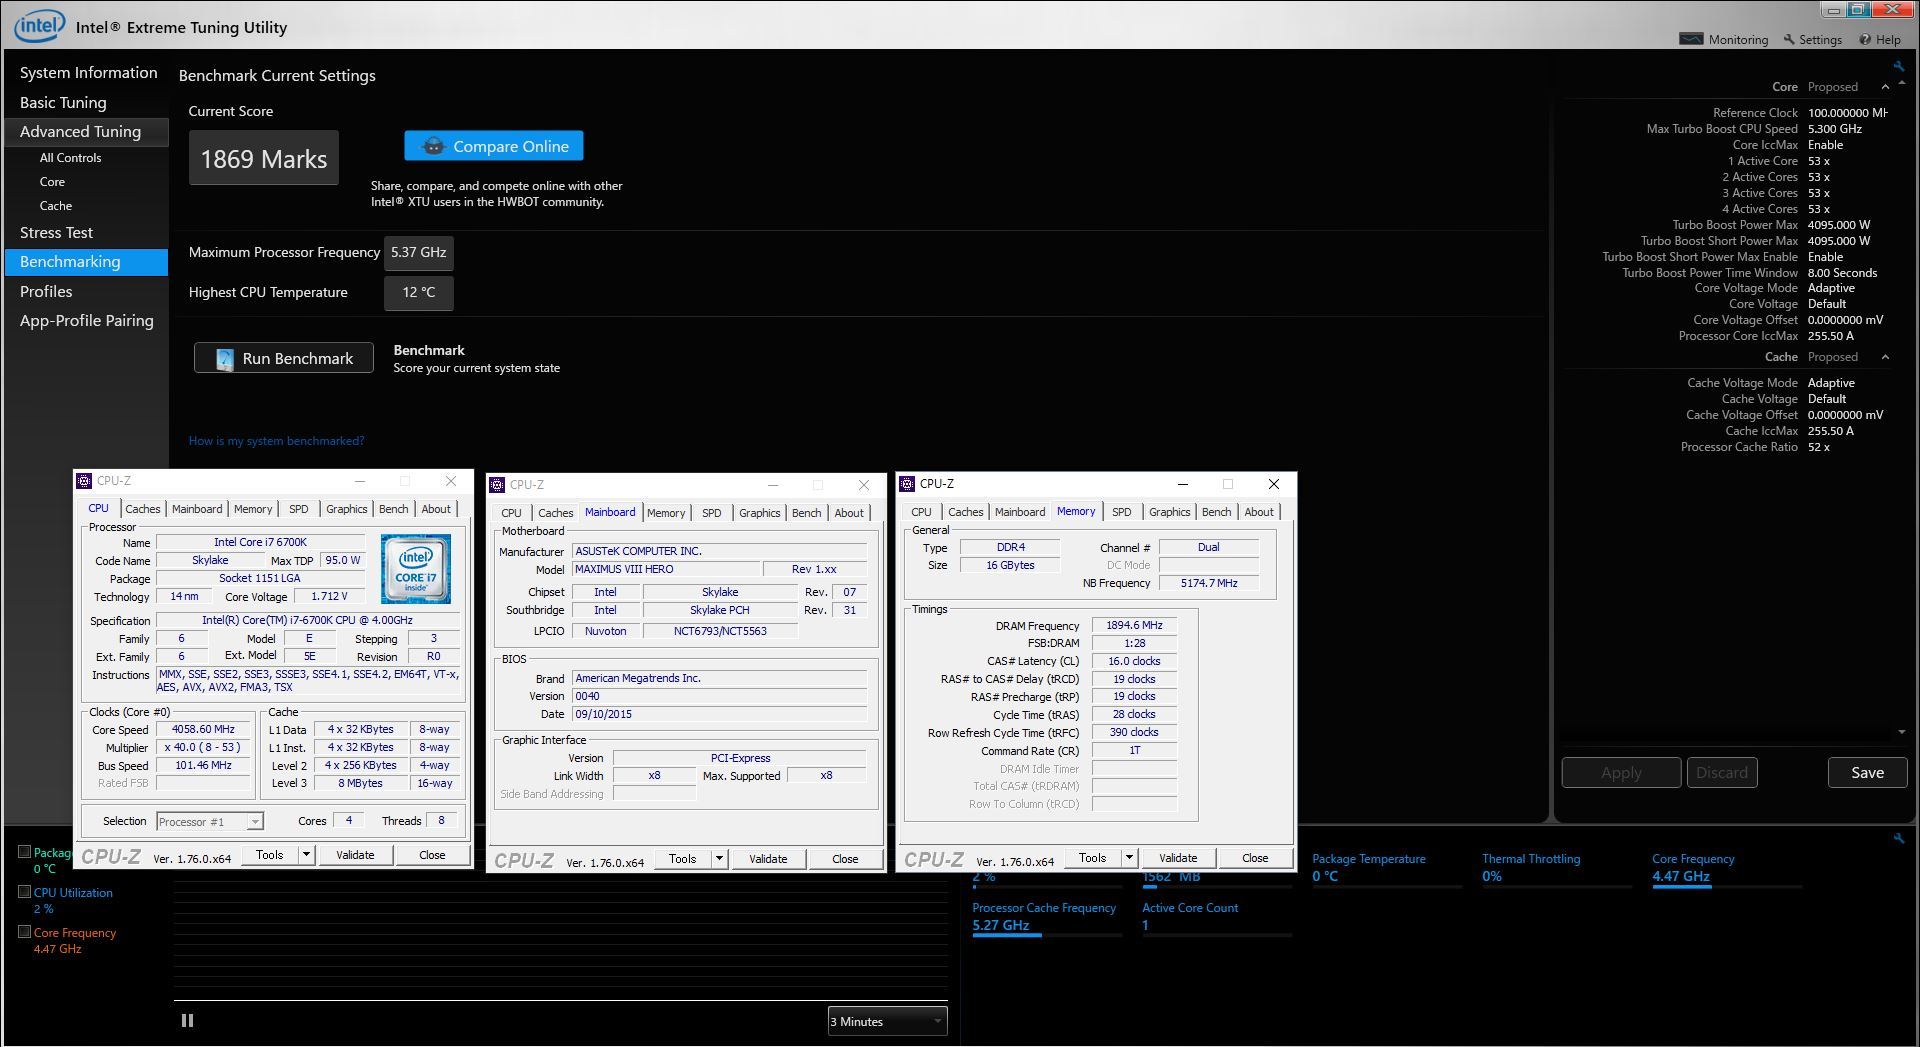Screen dimensions: 1920x1047
Task: Switch to Bench tab in first CPU-Z window
Action: 393,509
